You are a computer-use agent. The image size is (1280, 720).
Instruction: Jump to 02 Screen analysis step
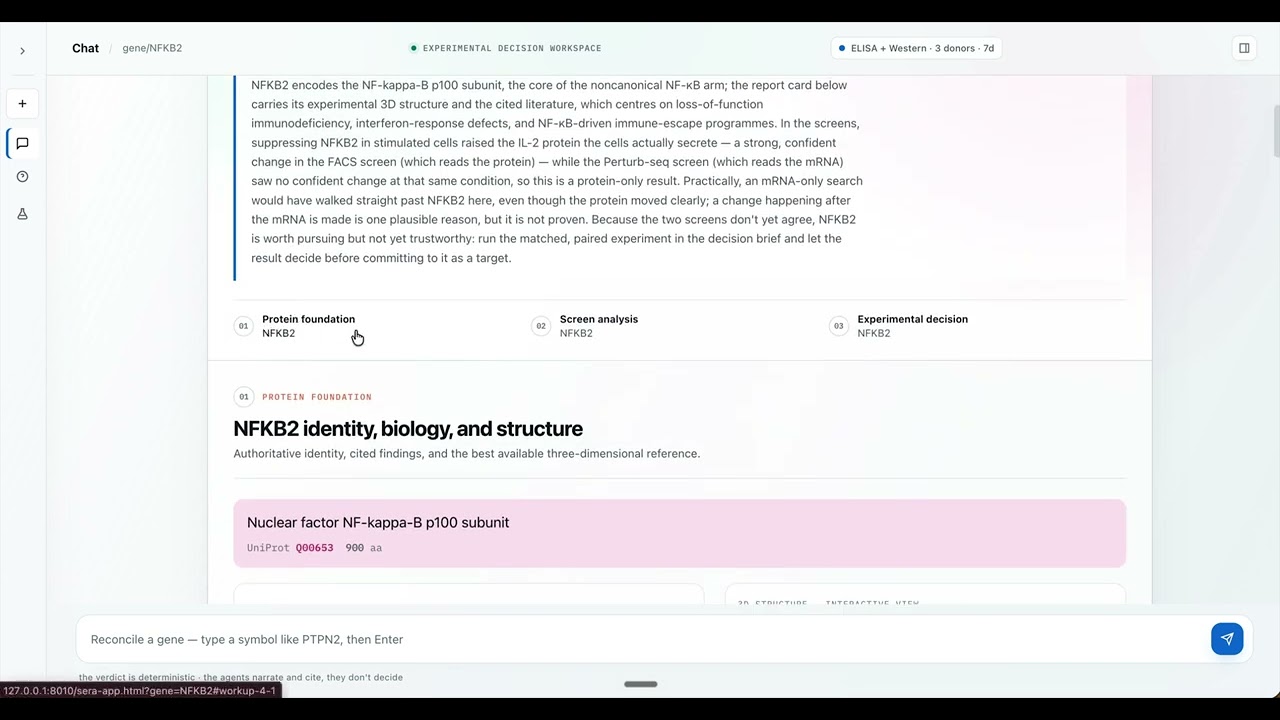pos(586,326)
